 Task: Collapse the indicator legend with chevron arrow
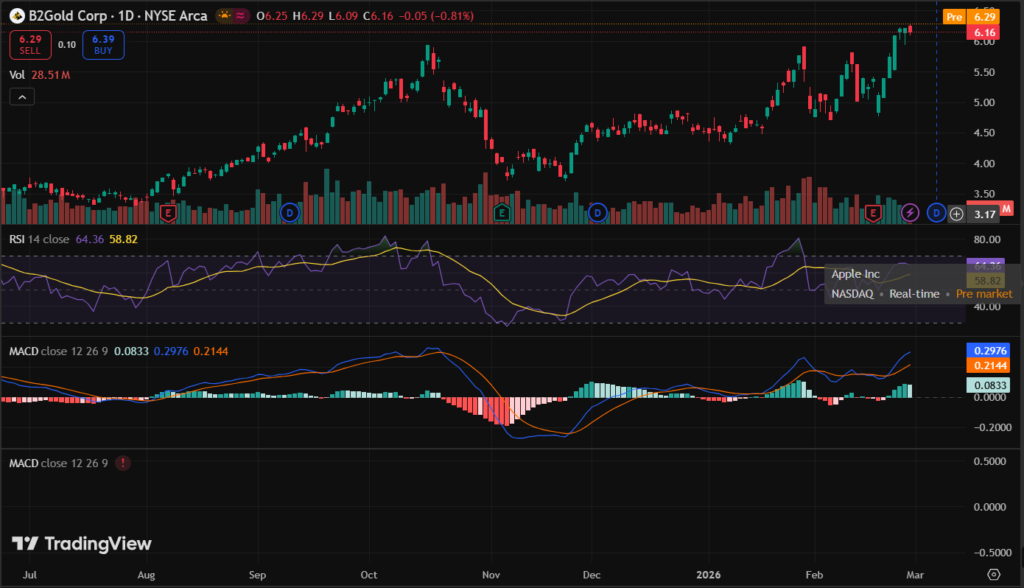click(22, 96)
